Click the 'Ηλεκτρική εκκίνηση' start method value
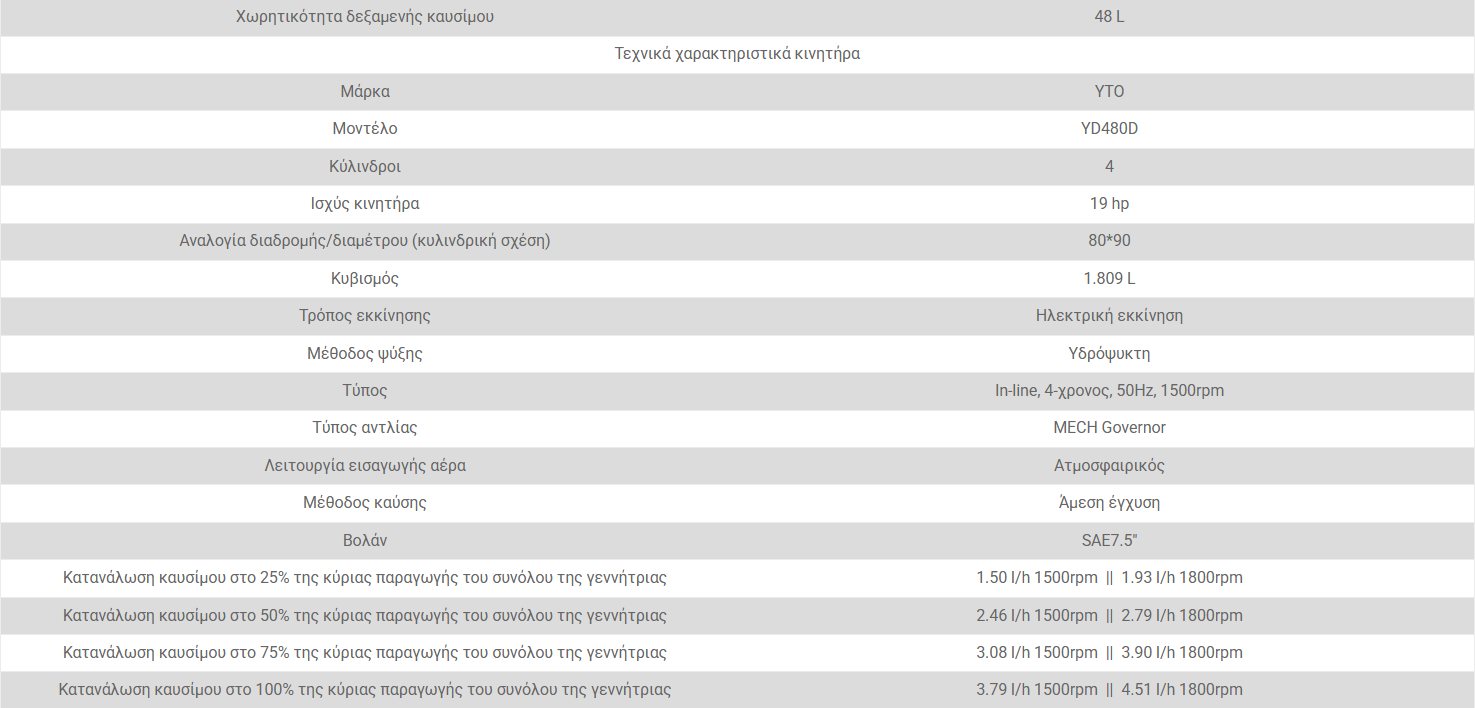This screenshot has height=708, width=1475. pyautogui.click(x=1109, y=316)
